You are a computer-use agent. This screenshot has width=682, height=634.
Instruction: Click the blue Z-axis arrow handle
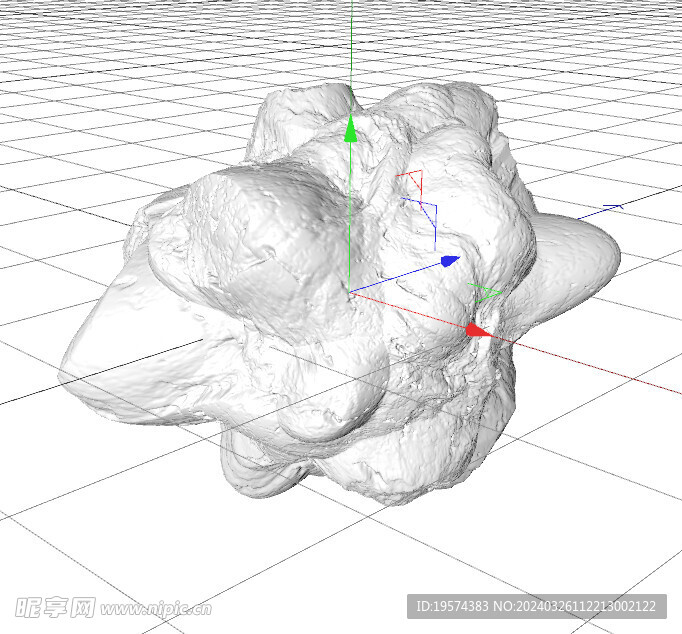tap(450, 260)
